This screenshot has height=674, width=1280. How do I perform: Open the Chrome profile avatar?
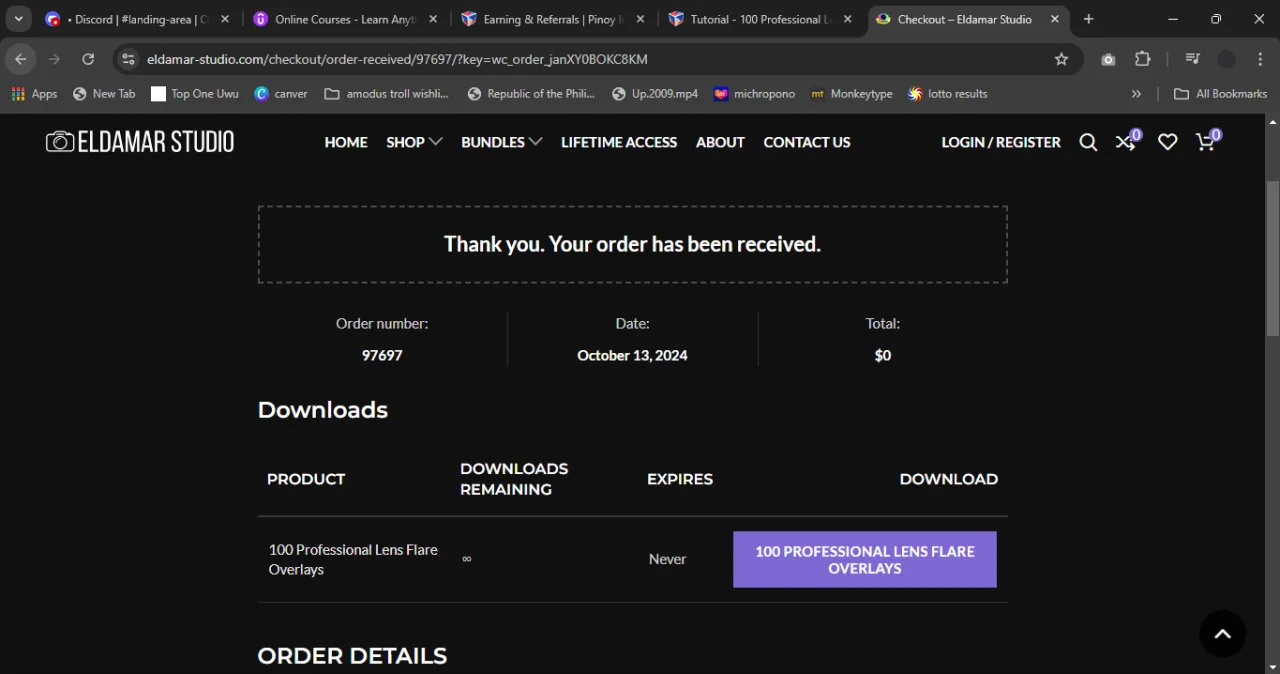[1226, 59]
